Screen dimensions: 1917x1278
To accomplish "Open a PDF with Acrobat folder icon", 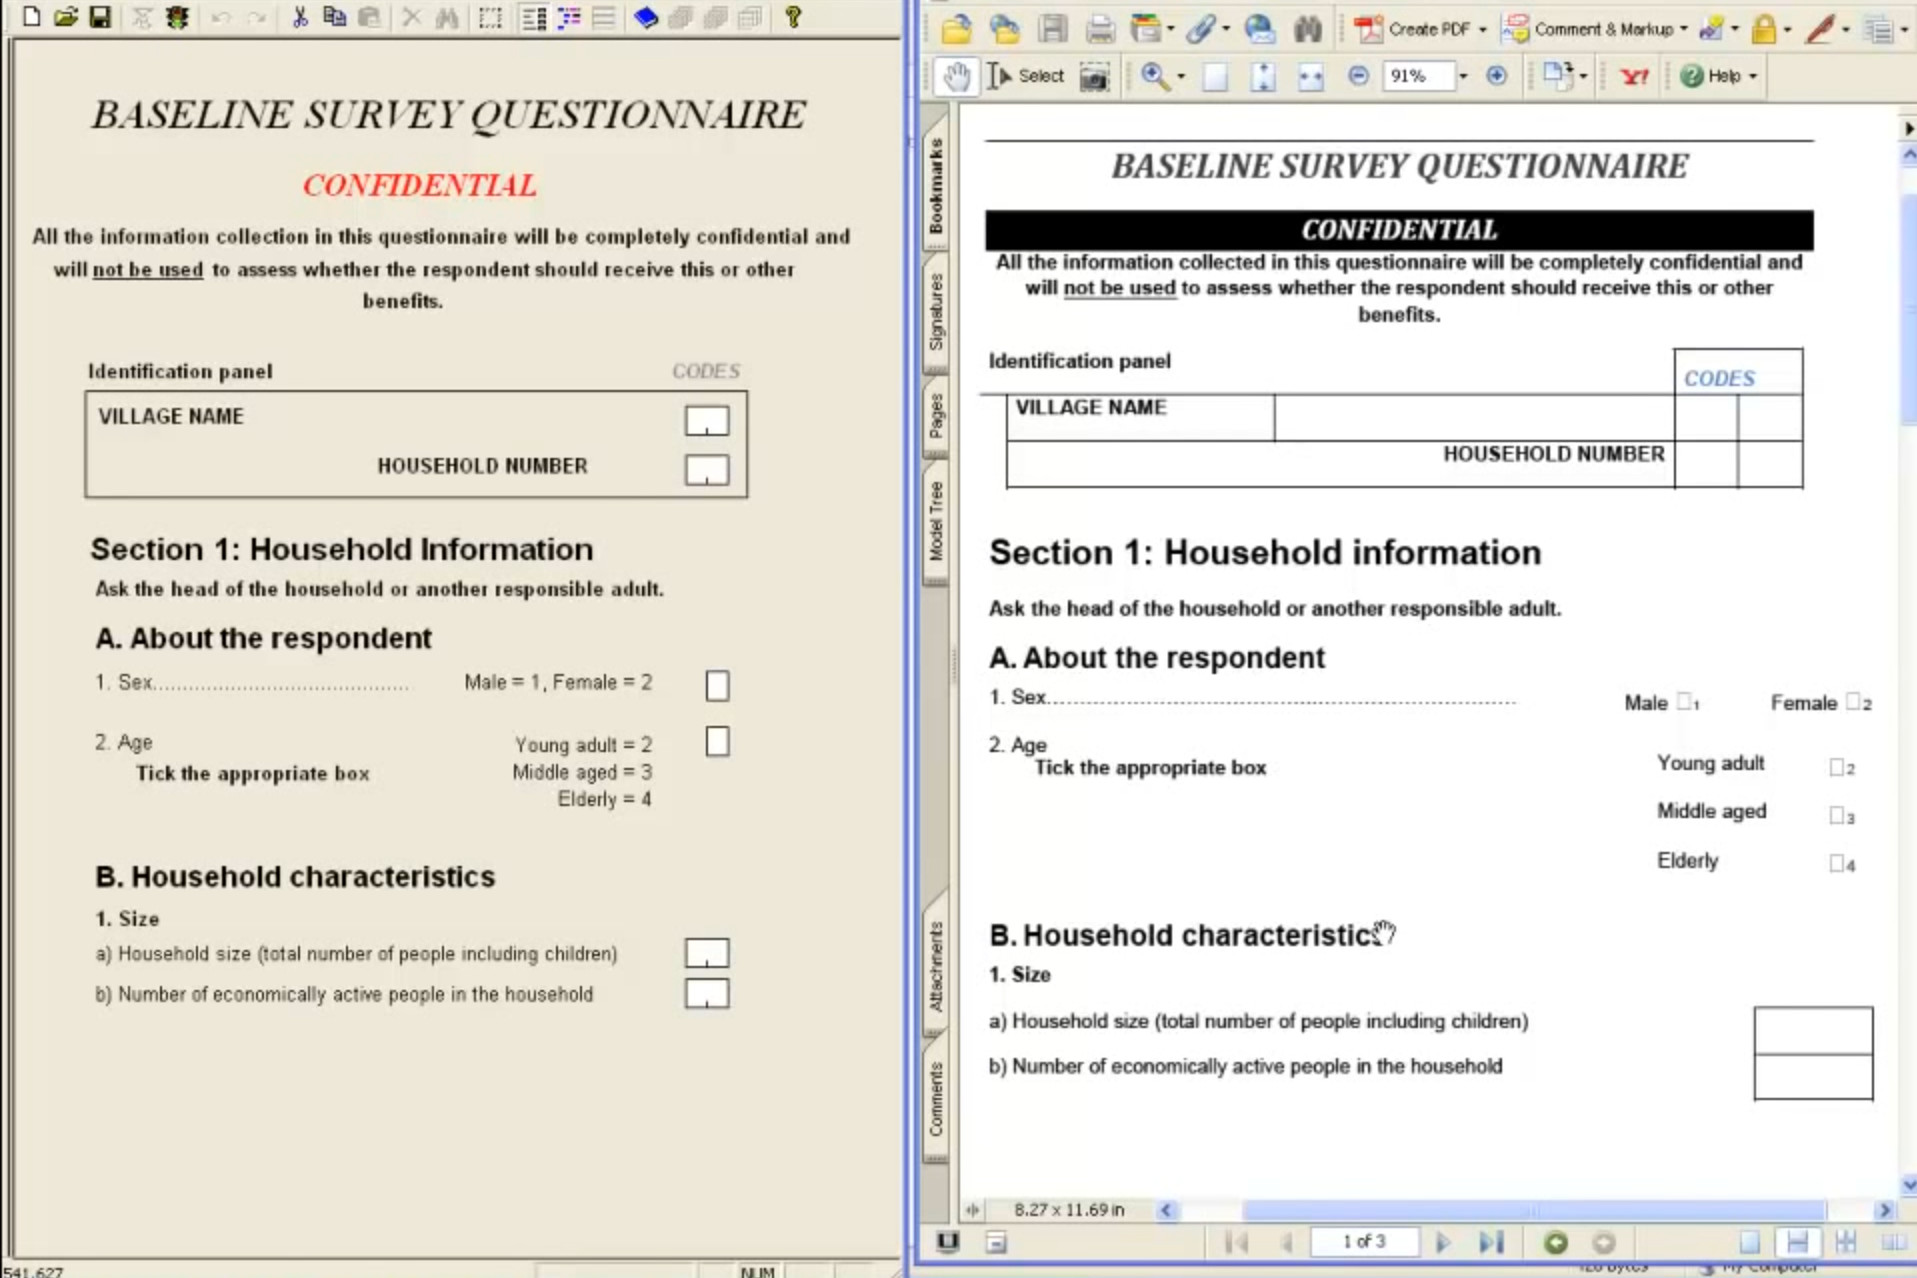I will pyautogui.click(x=956, y=29).
